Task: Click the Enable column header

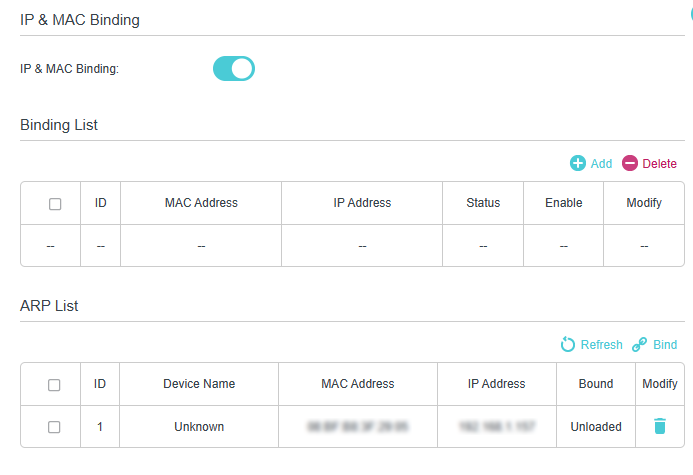Action: point(564,203)
